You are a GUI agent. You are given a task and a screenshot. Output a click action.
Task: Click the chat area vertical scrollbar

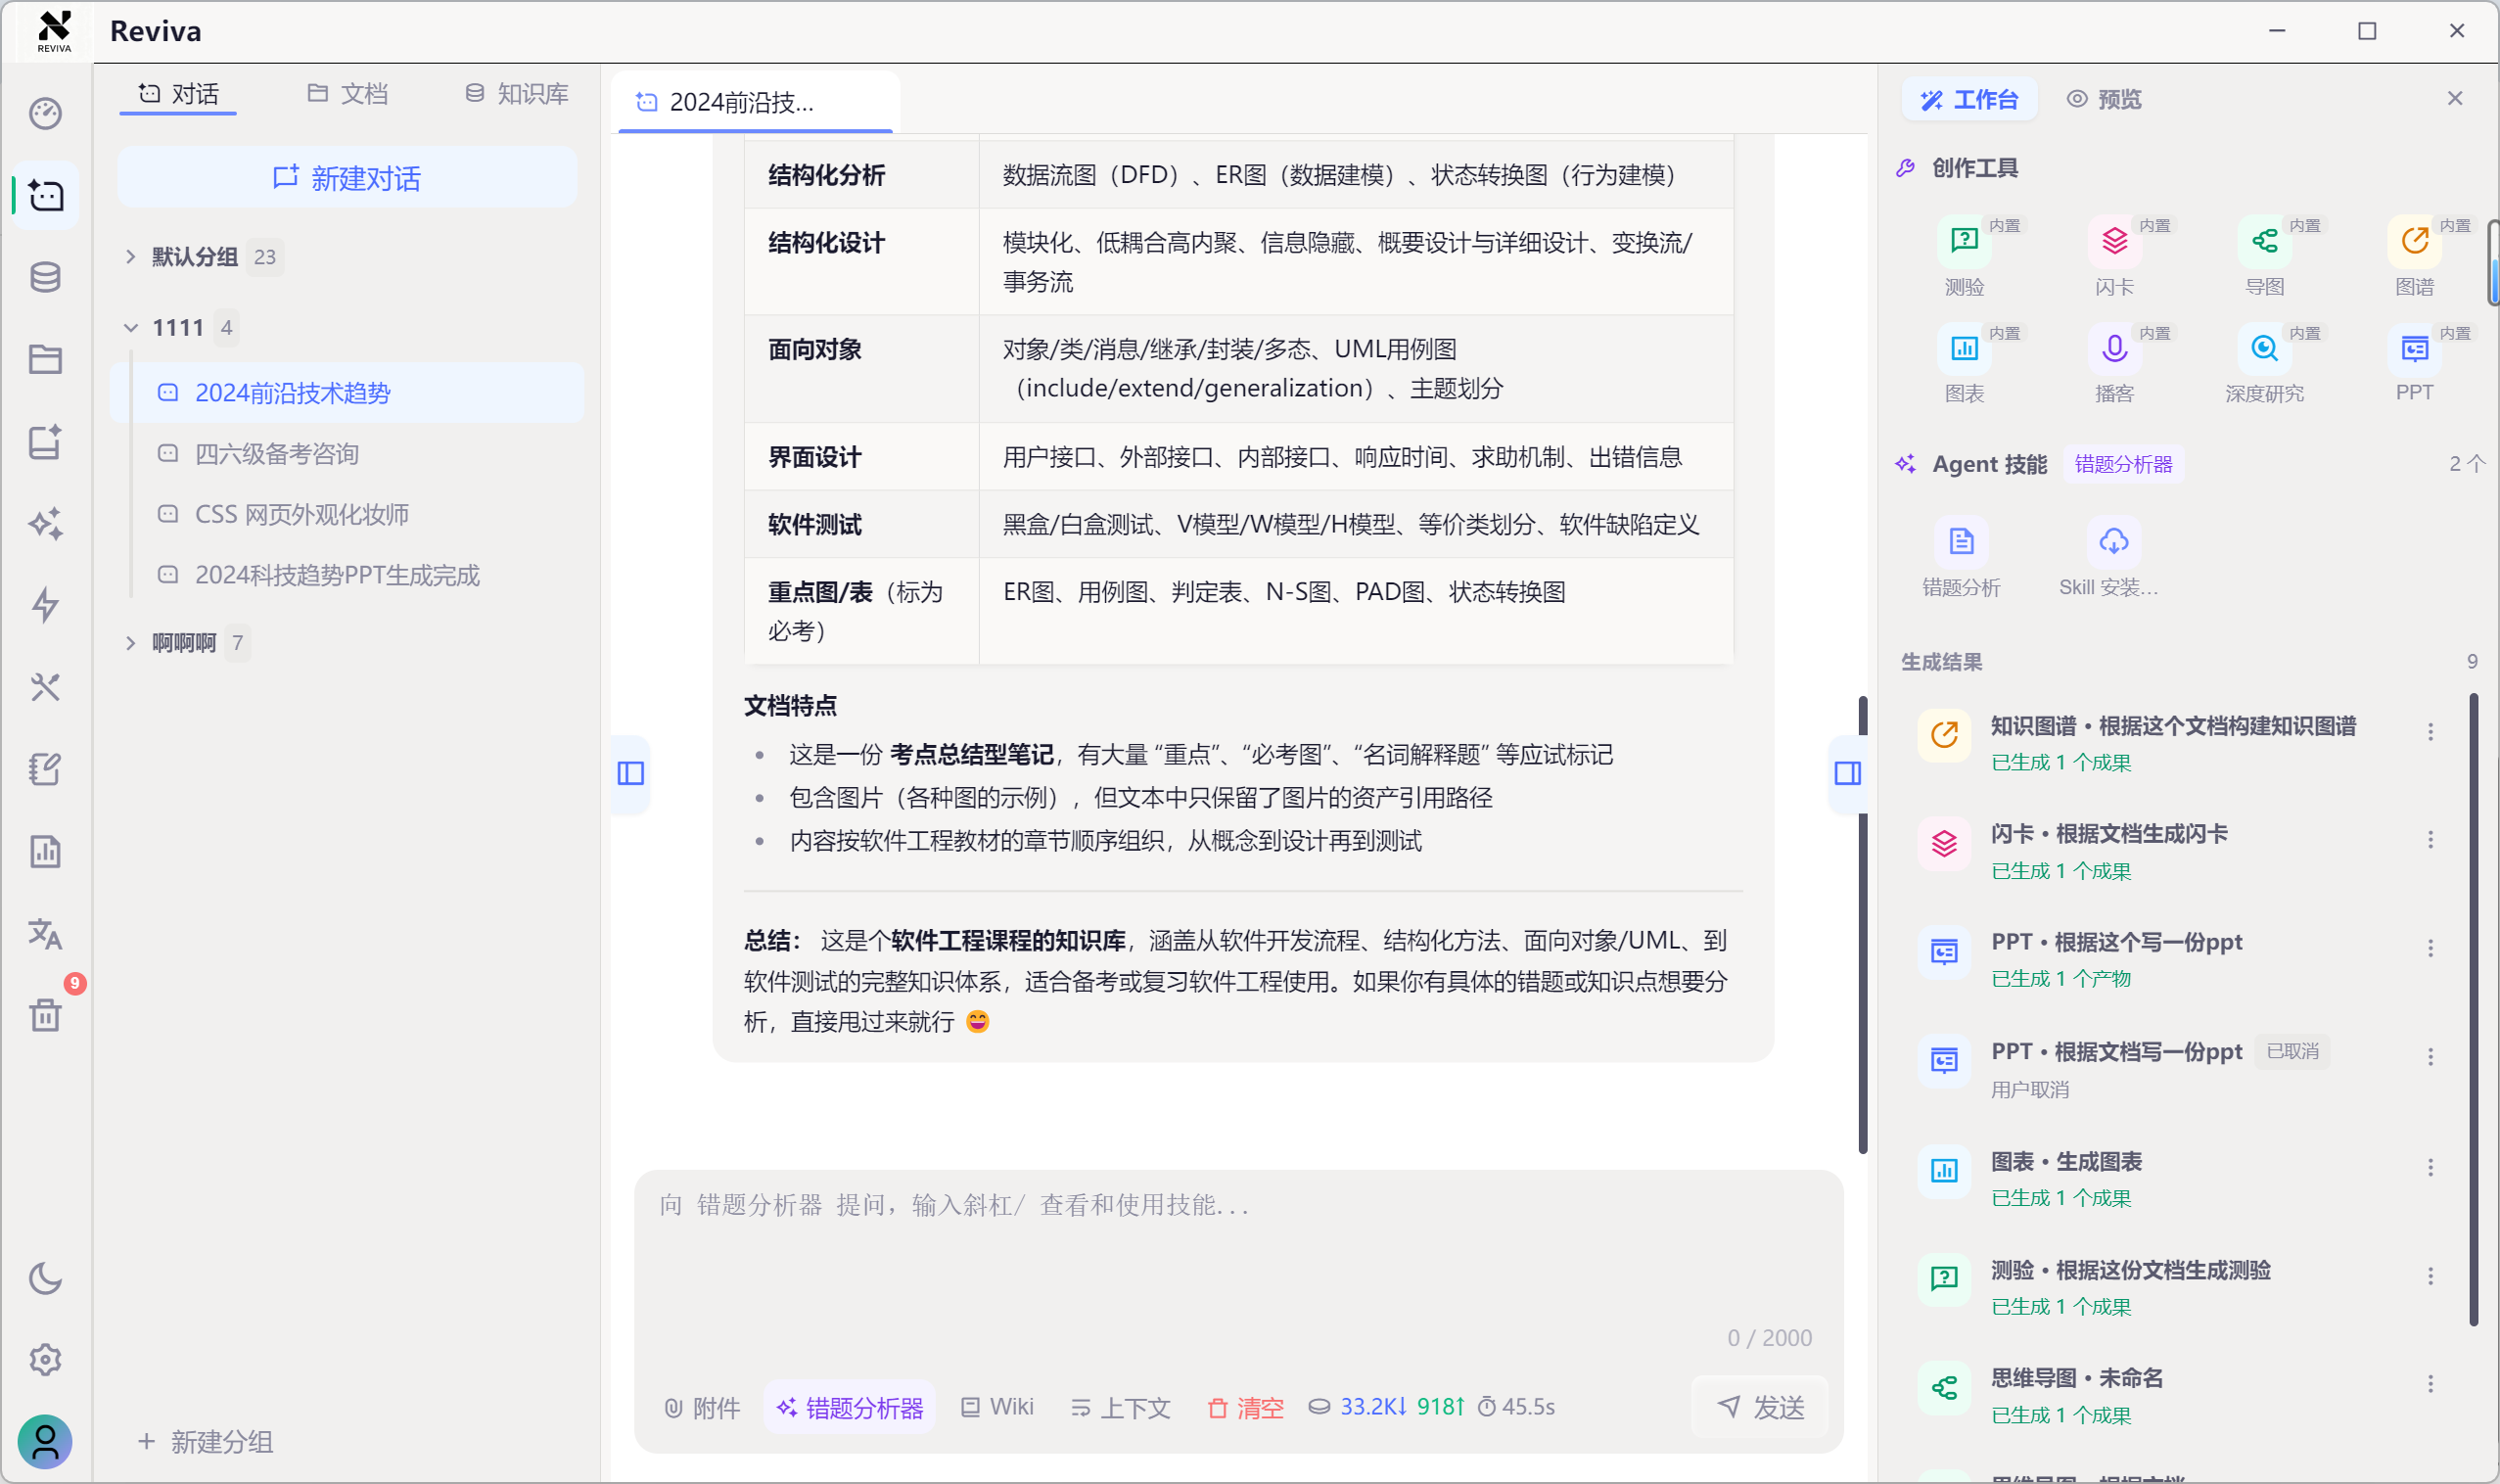click(x=1863, y=925)
